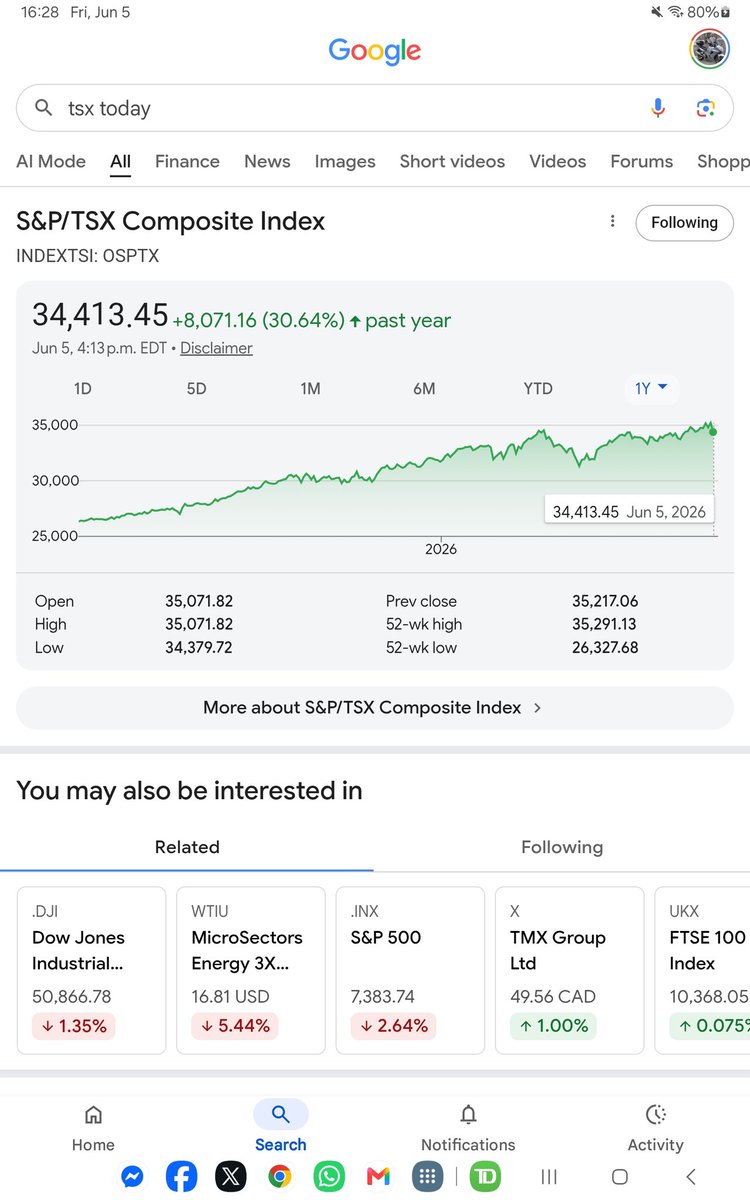Launch Facebook from the dock
Screen dimensions: 750x1200
pos(181,1177)
